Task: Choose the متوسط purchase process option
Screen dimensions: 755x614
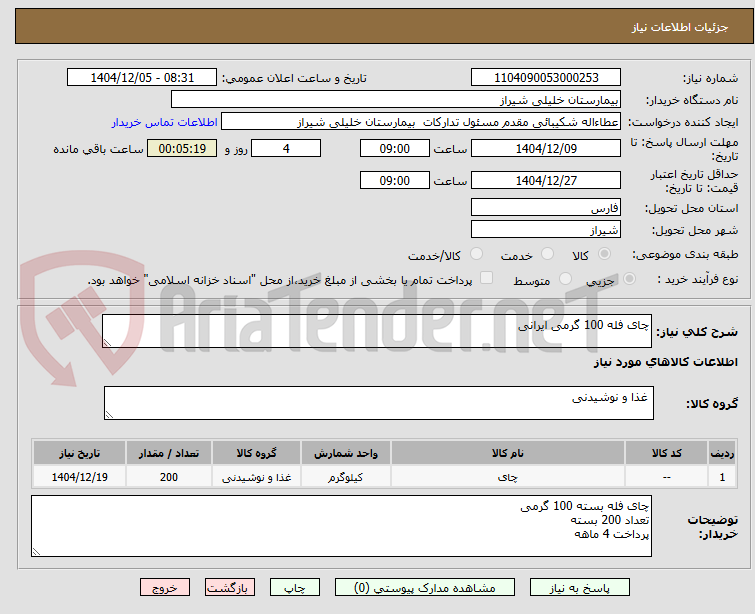Action: (565, 279)
